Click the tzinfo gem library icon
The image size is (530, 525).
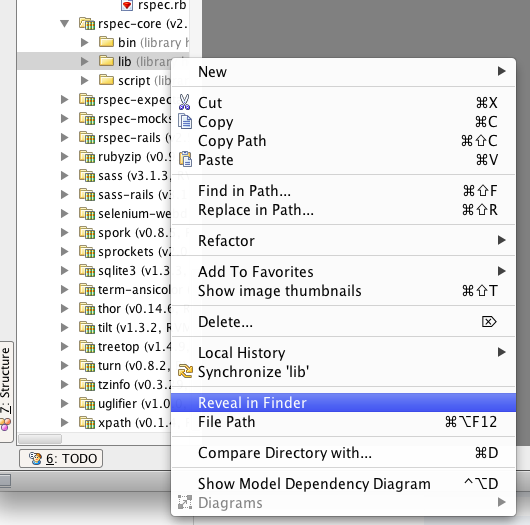[x=87, y=384]
